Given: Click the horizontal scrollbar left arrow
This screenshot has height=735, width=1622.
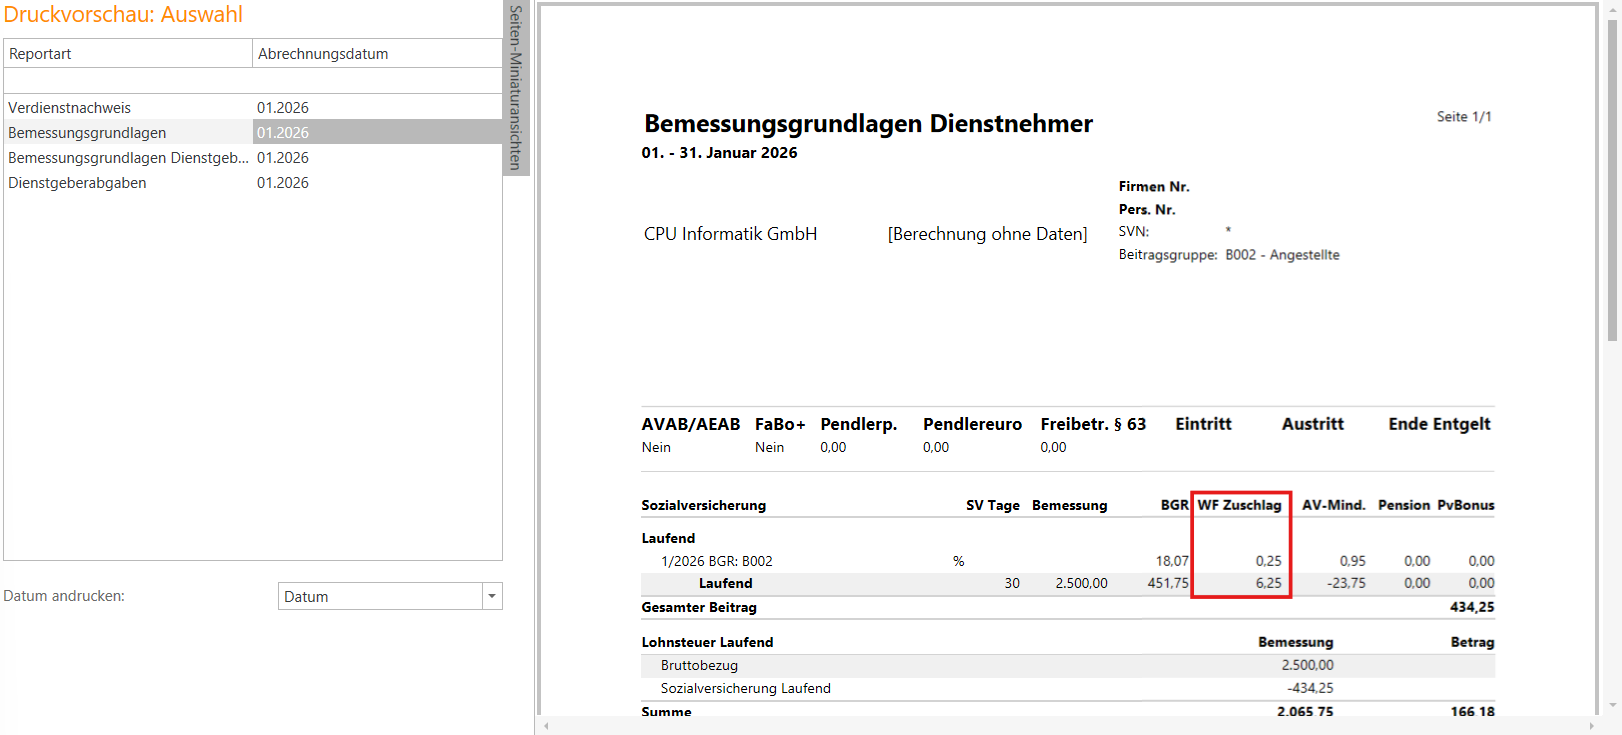Looking at the screenshot, I should 546,726.
